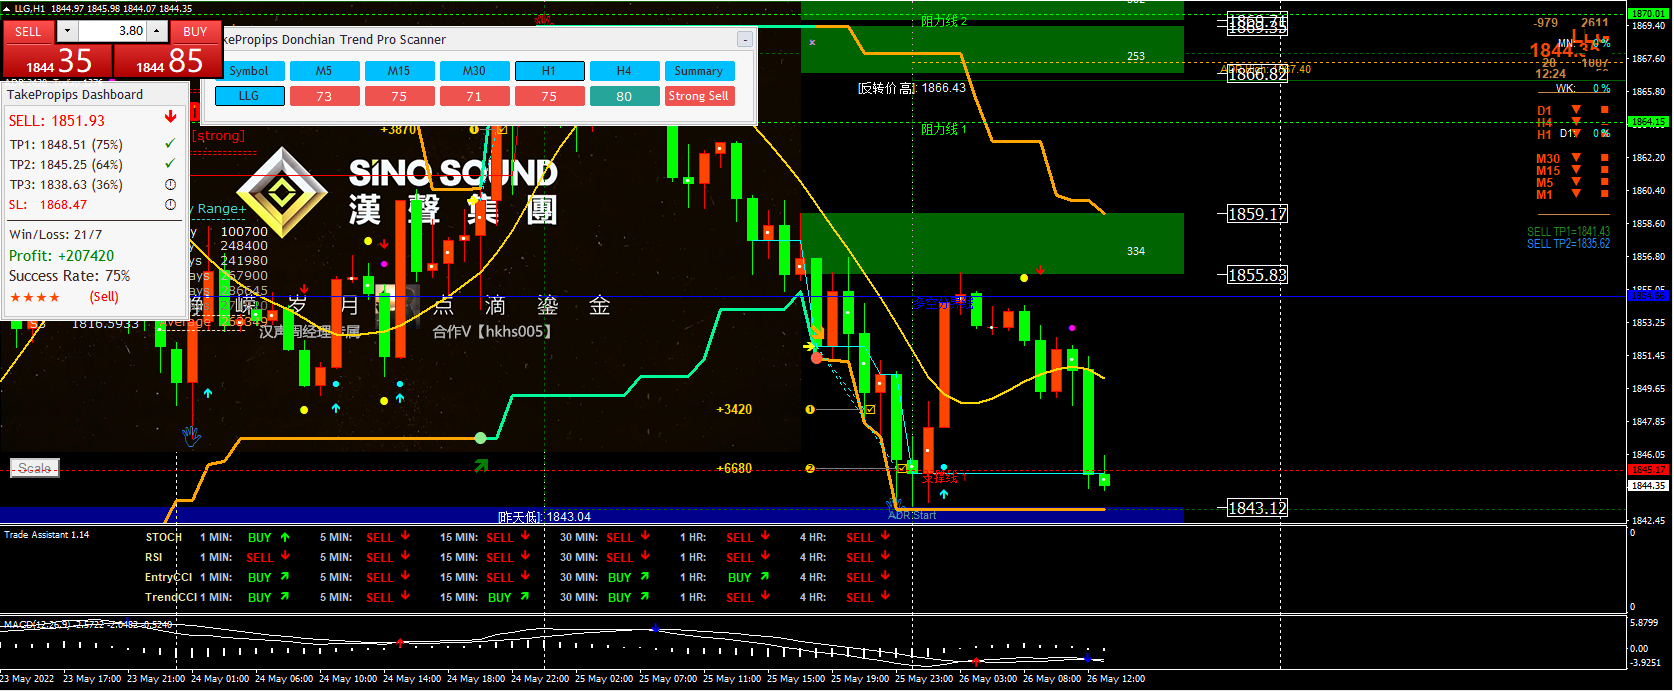Click the LLG symbol cell in the scanner

coord(249,96)
